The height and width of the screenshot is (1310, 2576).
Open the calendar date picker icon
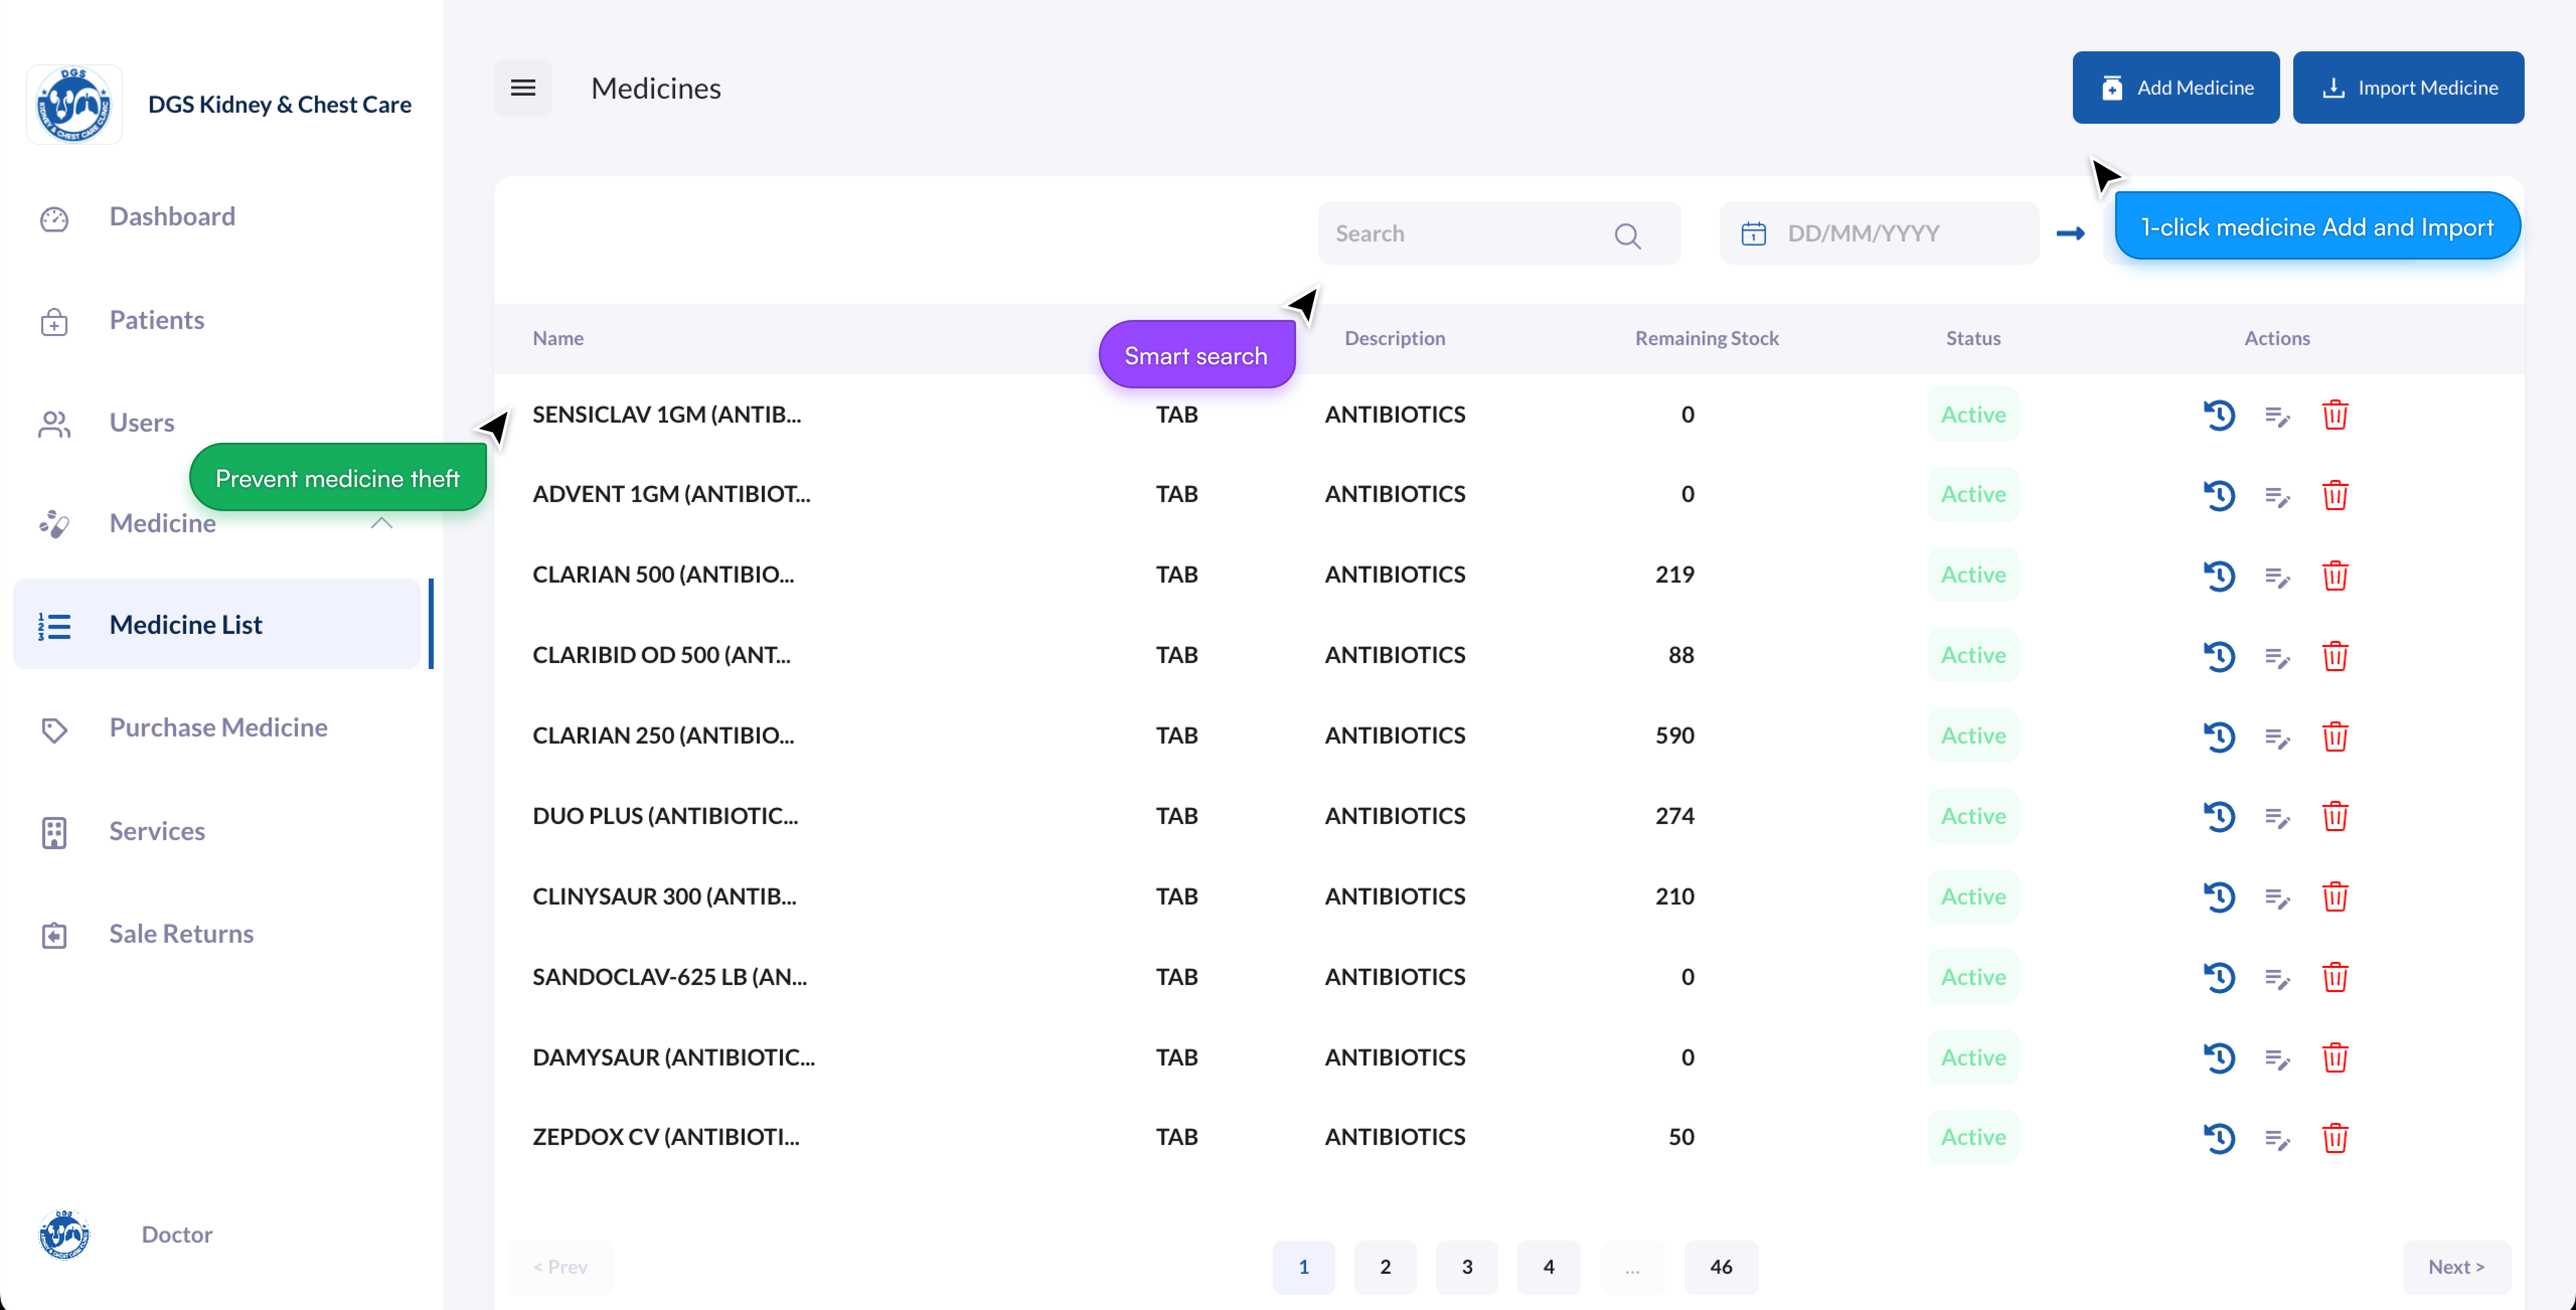pyautogui.click(x=1753, y=234)
